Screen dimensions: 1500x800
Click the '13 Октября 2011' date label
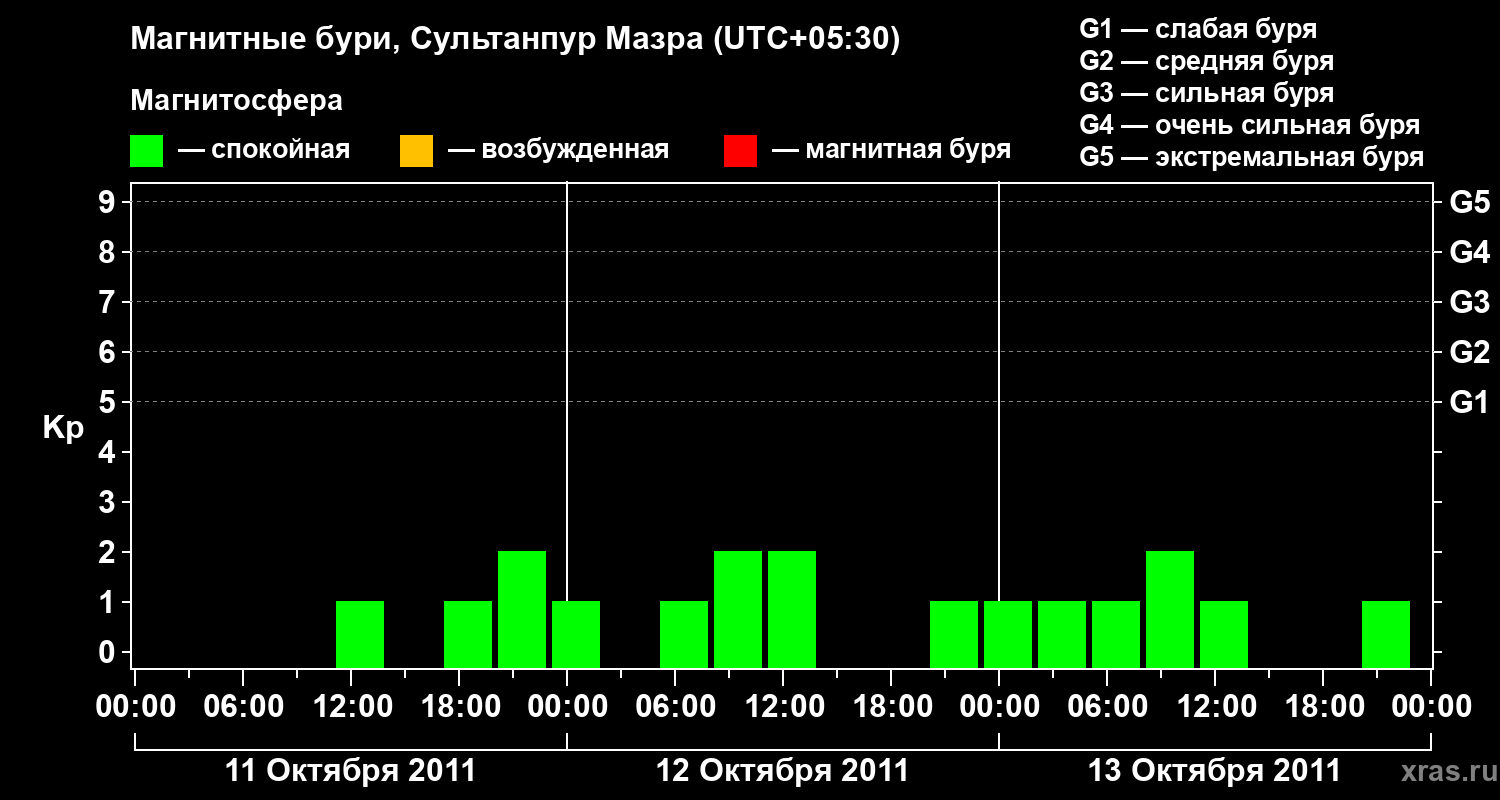pyautogui.click(x=1214, y=771)
